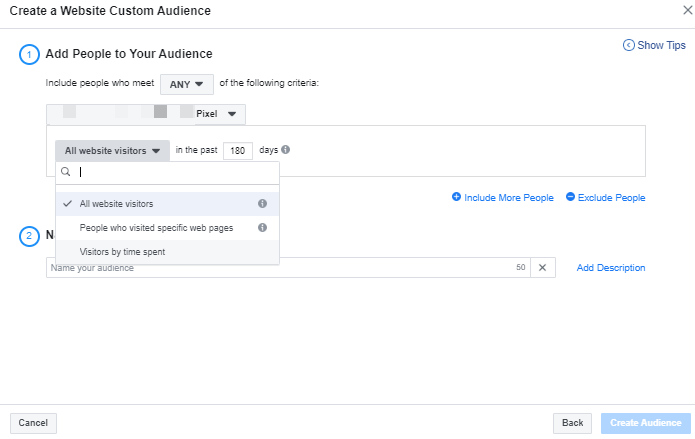The image size is (695, 439).
Task: Click the plus icon for Include More People
Action: pos(456,198)
